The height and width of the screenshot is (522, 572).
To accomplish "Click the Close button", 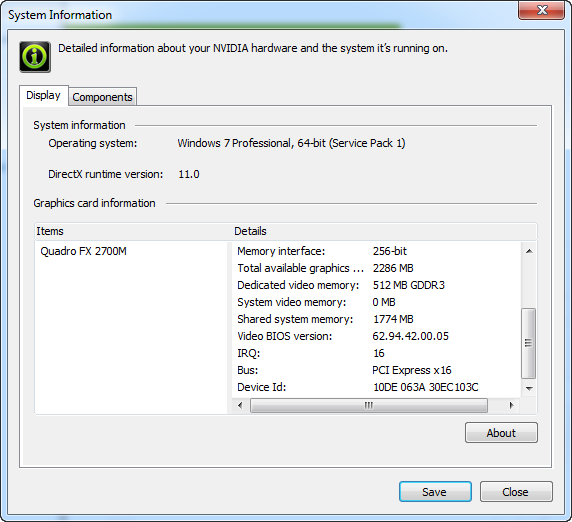I will [x=516, y=492].
